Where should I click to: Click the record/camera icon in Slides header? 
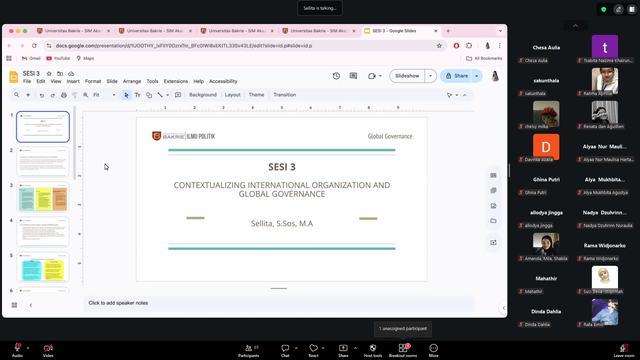pos(371,76)
